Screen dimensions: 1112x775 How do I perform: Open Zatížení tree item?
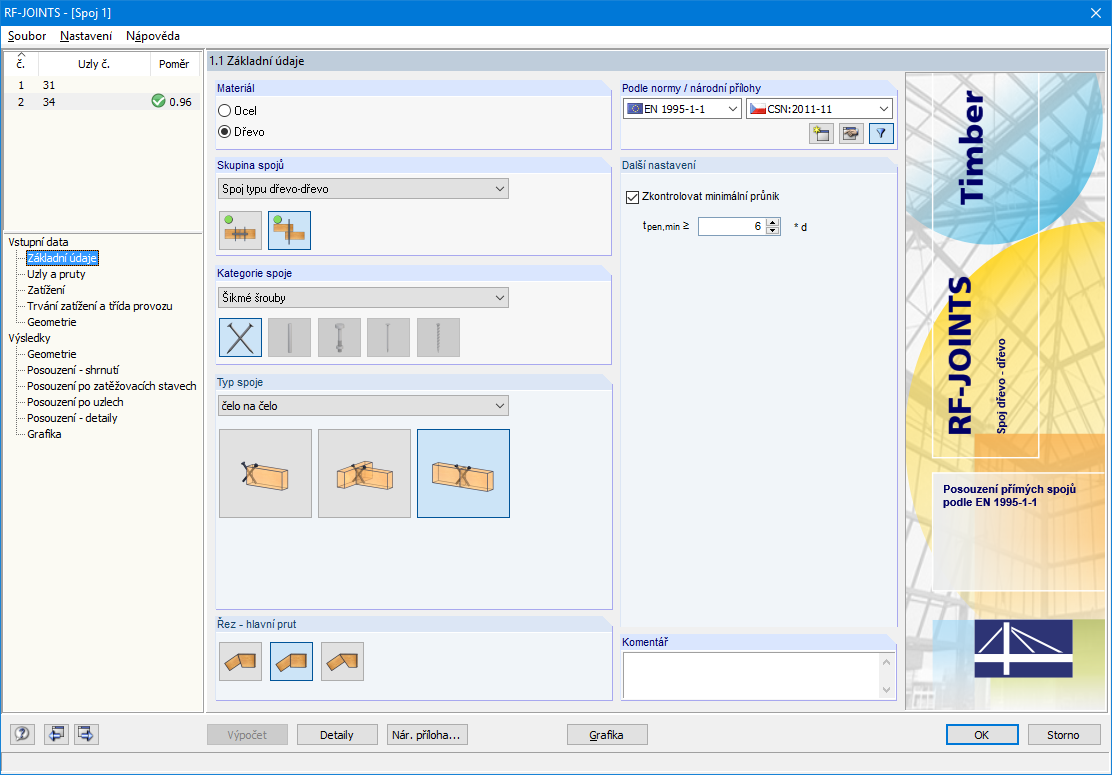pyautogui.click(x=46, y=290)
